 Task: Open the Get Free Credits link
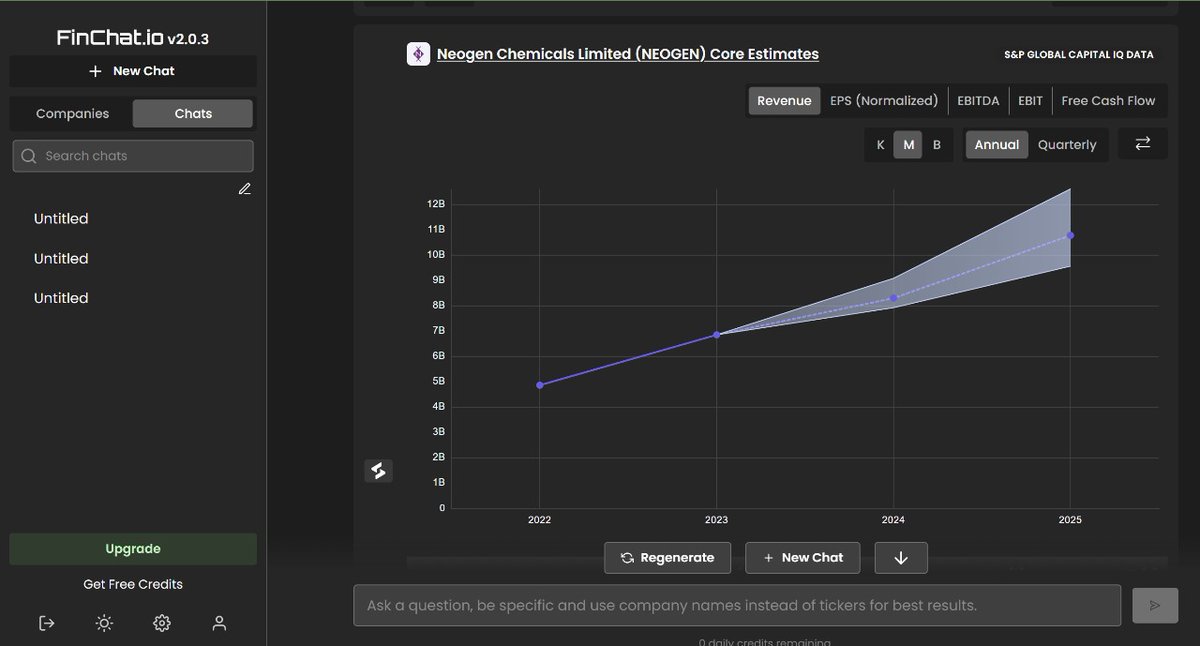click(x=132, y=583)
